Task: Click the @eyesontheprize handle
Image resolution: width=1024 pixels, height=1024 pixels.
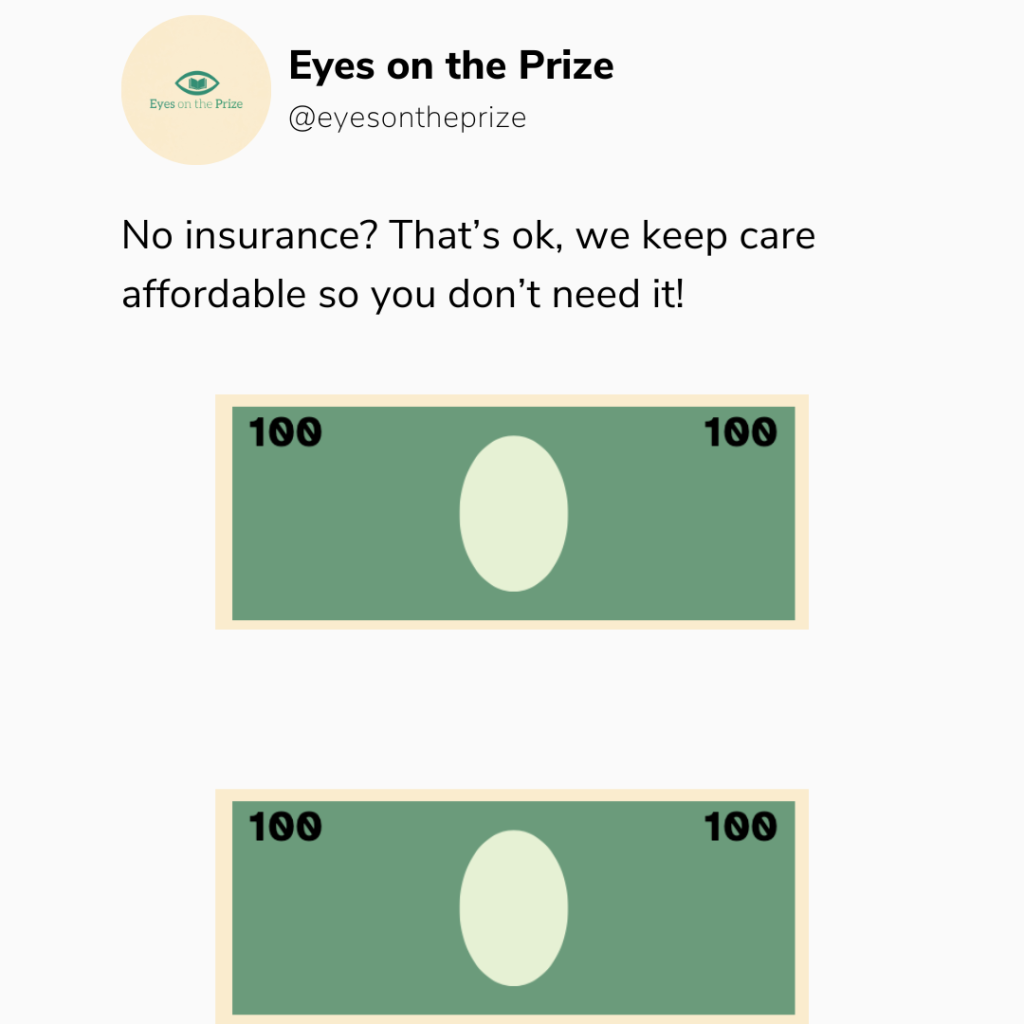Action: [x=408, y=118]
